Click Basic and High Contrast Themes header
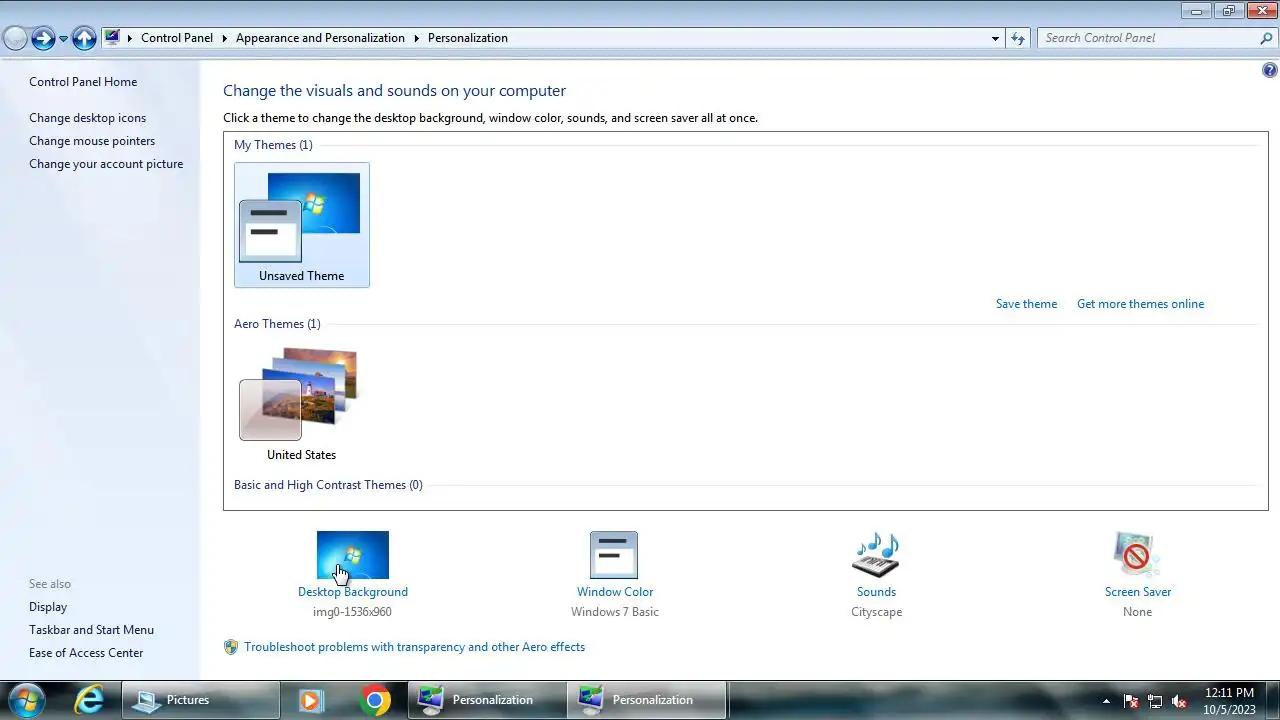The width and height of the screenshot is (1280, 720). coord(328,485)
